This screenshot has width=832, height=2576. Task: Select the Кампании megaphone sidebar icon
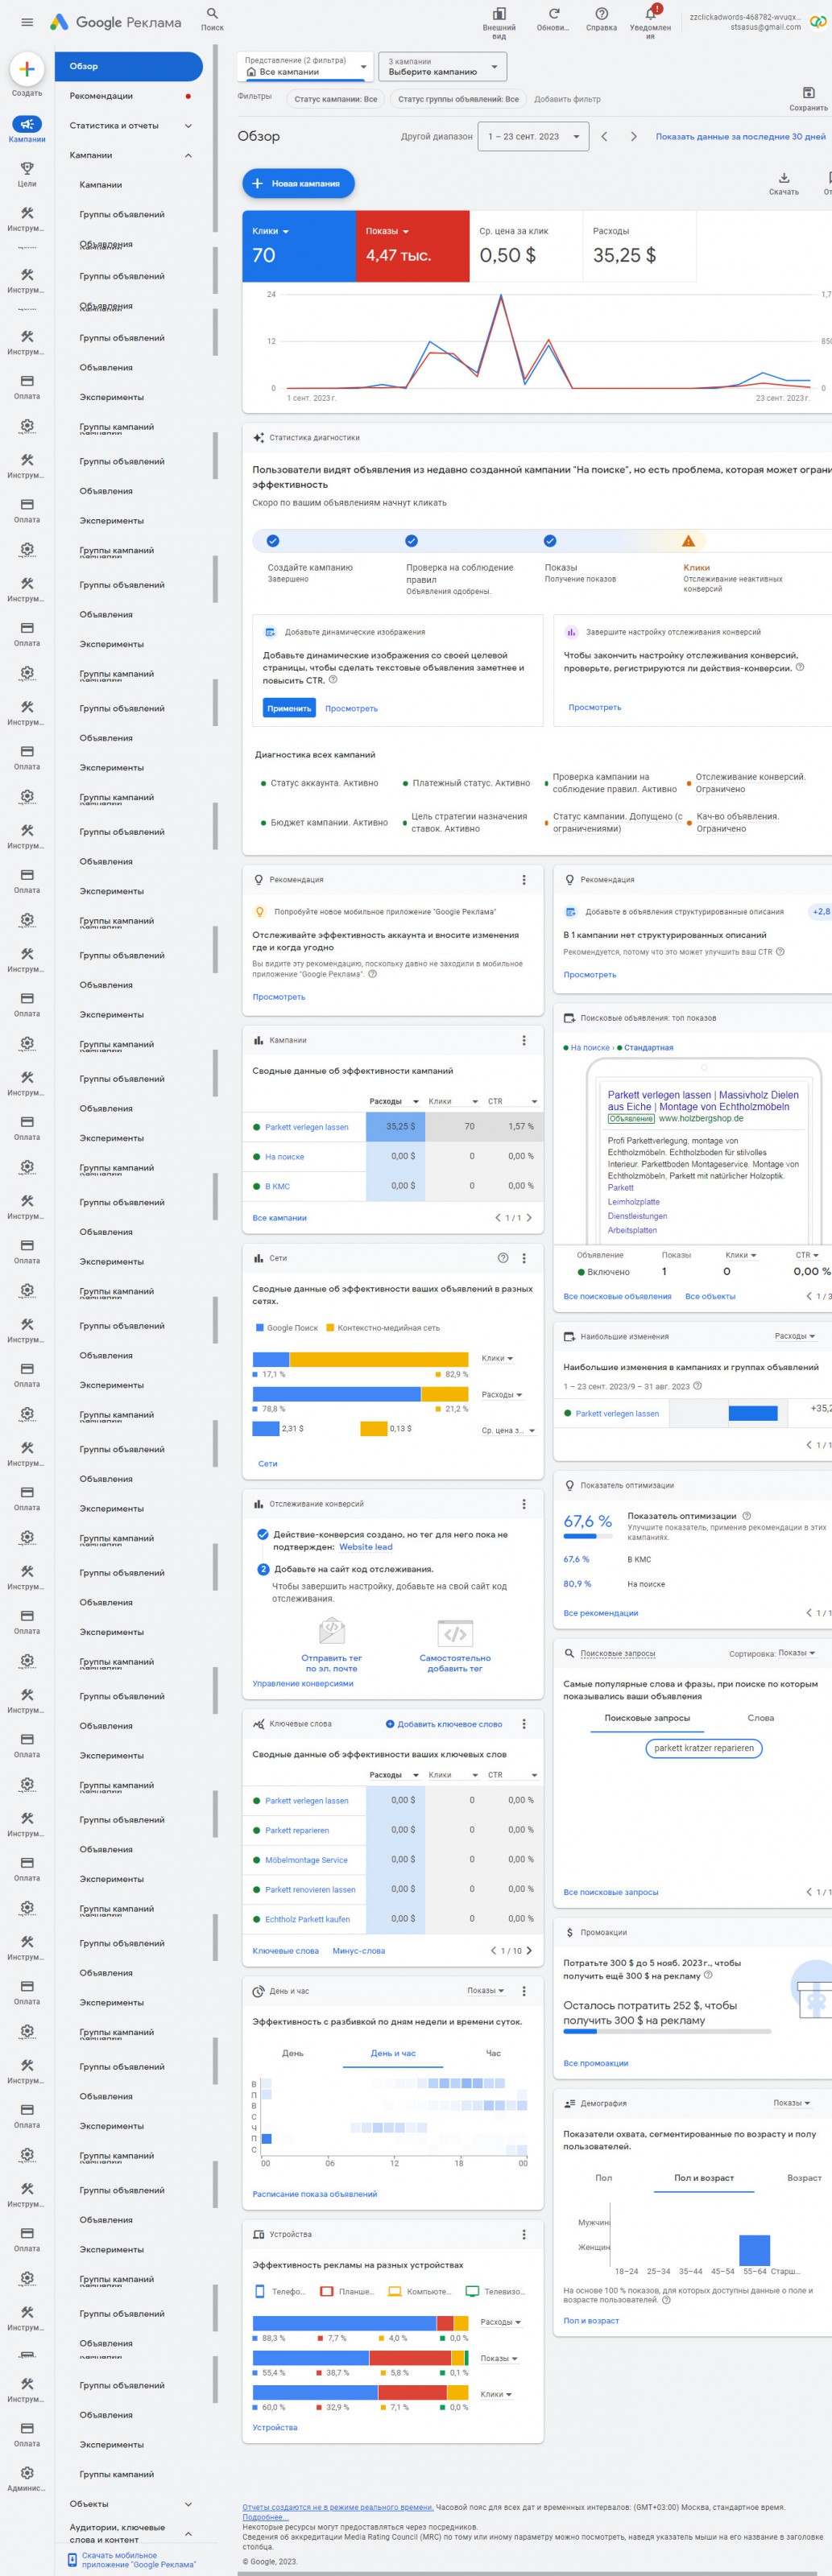27,124
